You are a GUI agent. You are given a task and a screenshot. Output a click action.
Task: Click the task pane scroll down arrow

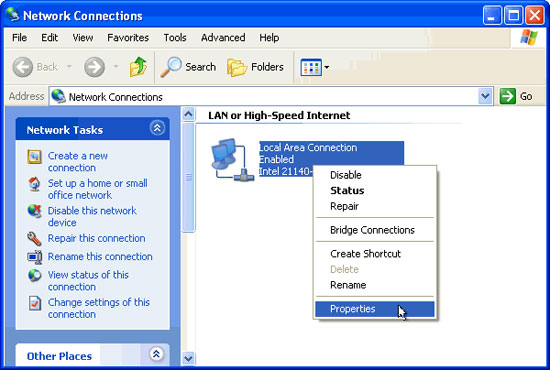188,358
